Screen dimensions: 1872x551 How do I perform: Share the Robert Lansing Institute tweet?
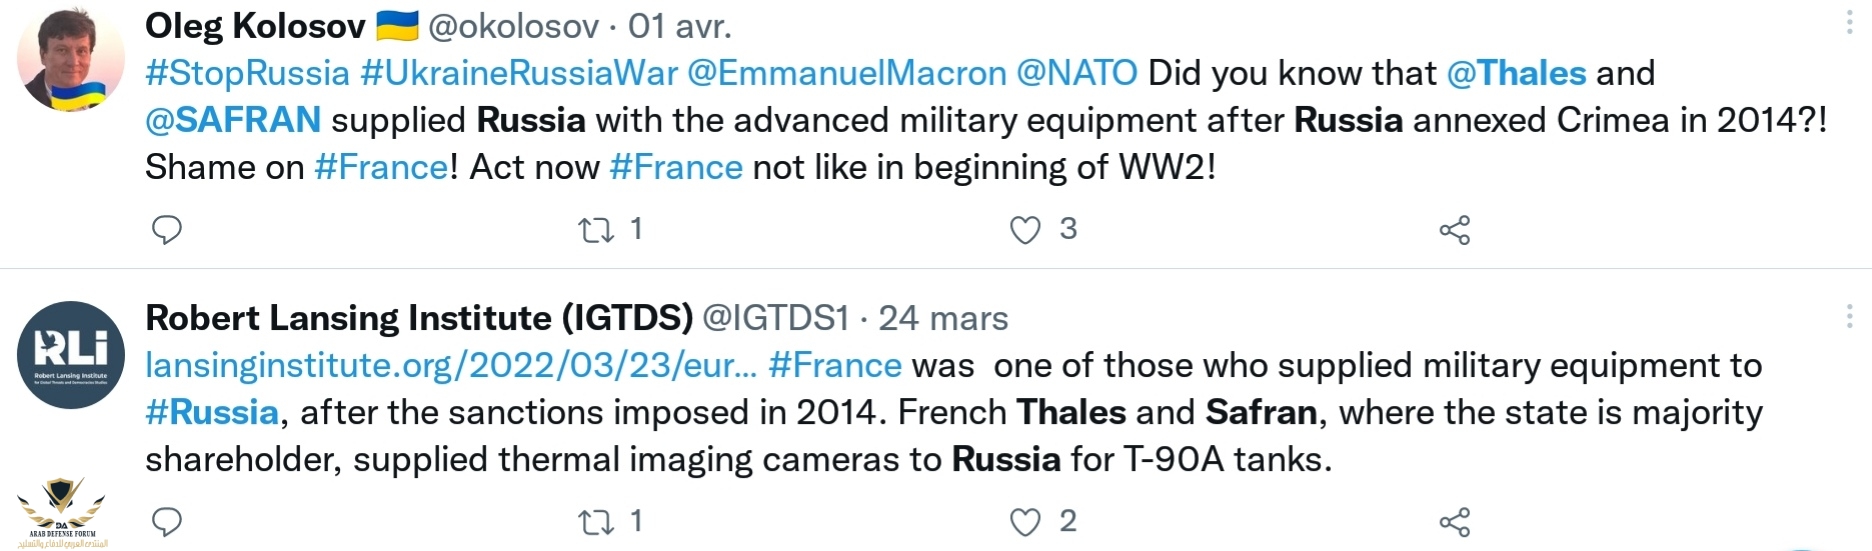point(1455,523)
